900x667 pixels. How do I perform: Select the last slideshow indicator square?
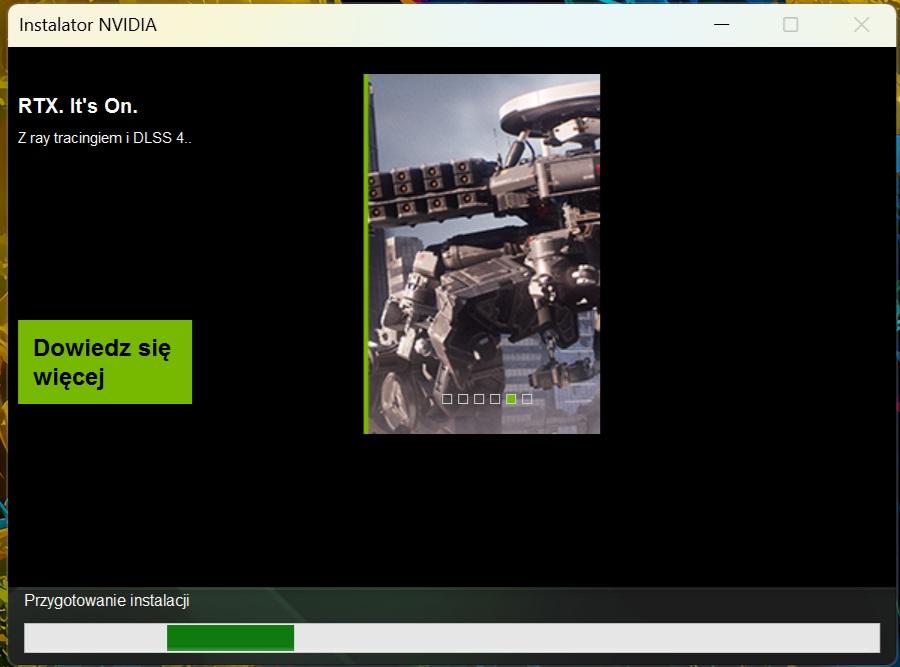tap(527, 398)
